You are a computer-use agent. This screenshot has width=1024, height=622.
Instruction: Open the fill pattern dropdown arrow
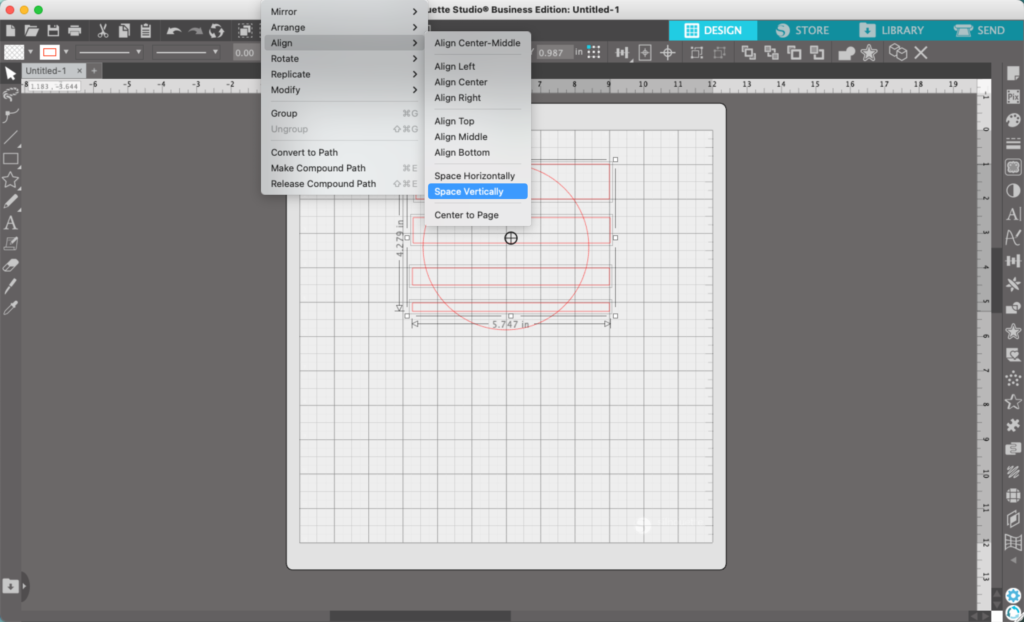click(31, 52)
